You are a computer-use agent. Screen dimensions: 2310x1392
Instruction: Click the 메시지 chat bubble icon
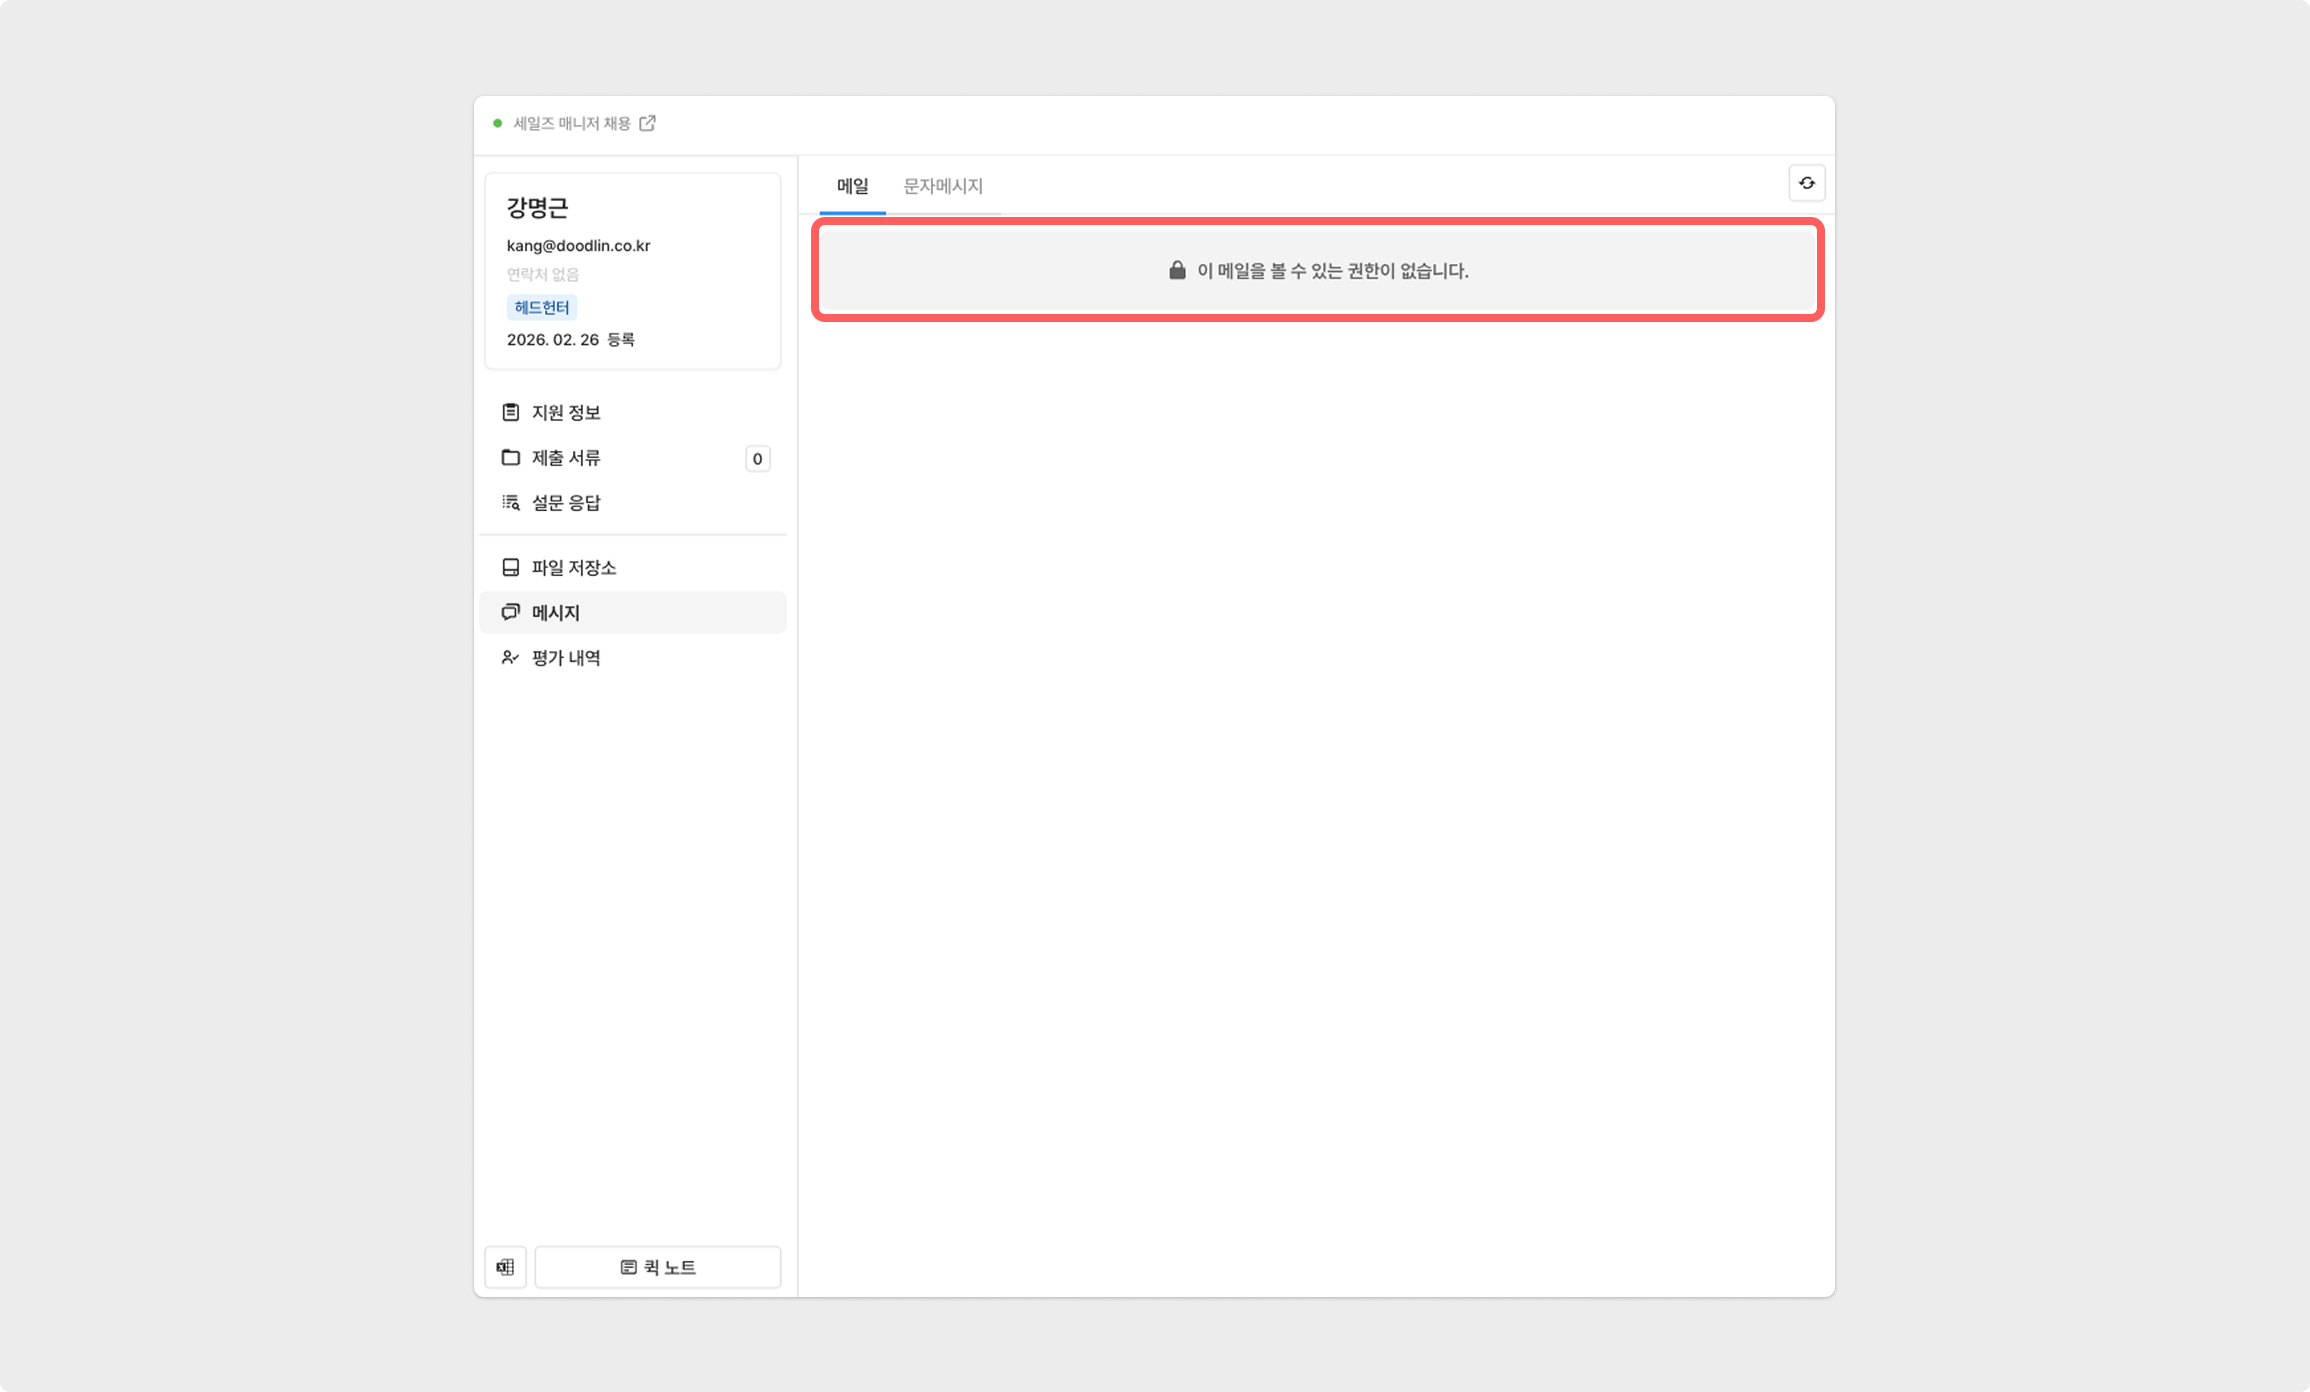(x=511, y=612)
